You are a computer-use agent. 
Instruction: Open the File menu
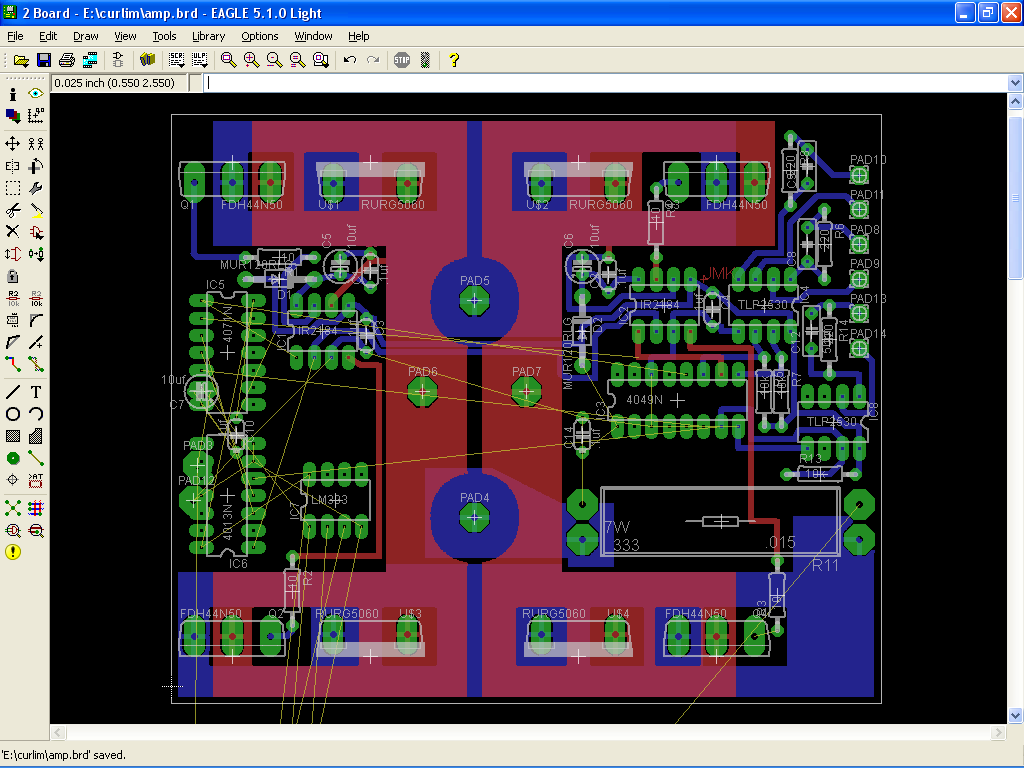click(15, 36)
